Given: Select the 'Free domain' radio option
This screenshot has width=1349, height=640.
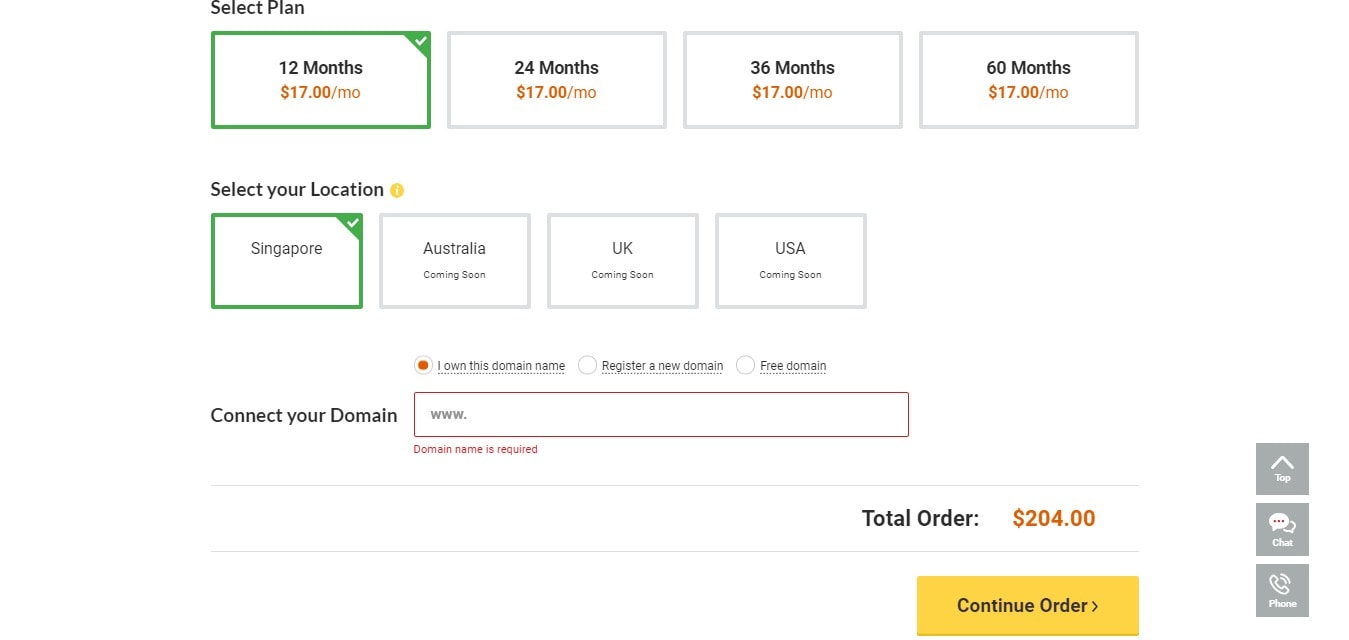Looking at the screenshot, I should coord(745,365).
